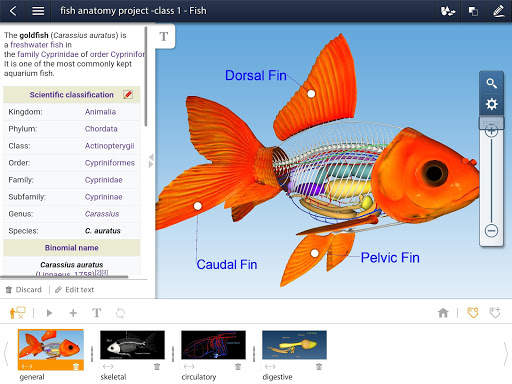Add a new slide with plus icon
512x384 pixels.
(x=73, y=313)
